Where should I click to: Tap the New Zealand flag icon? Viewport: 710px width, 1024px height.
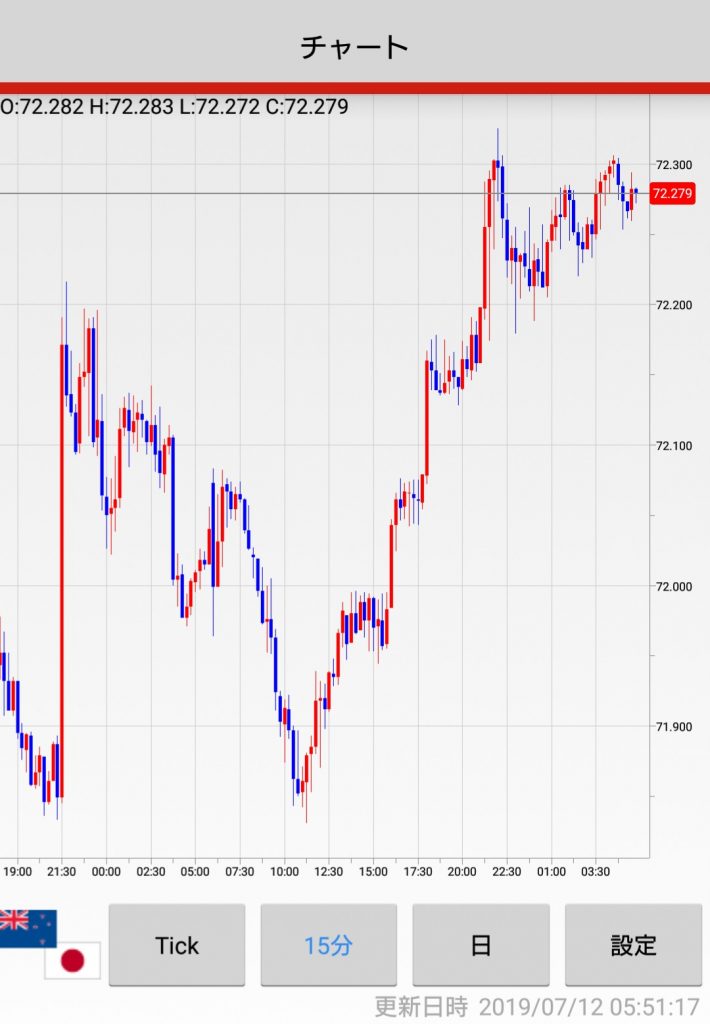[27, 927]
